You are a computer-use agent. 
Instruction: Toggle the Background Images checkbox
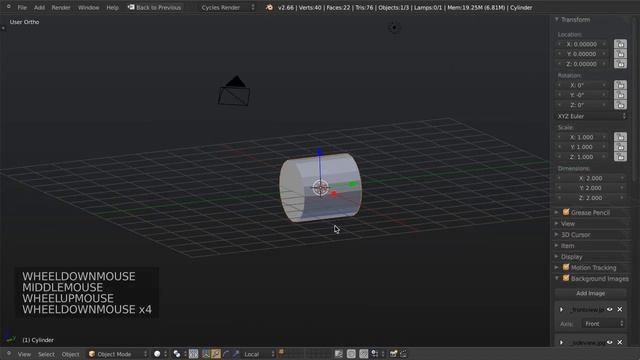(566, 278)
